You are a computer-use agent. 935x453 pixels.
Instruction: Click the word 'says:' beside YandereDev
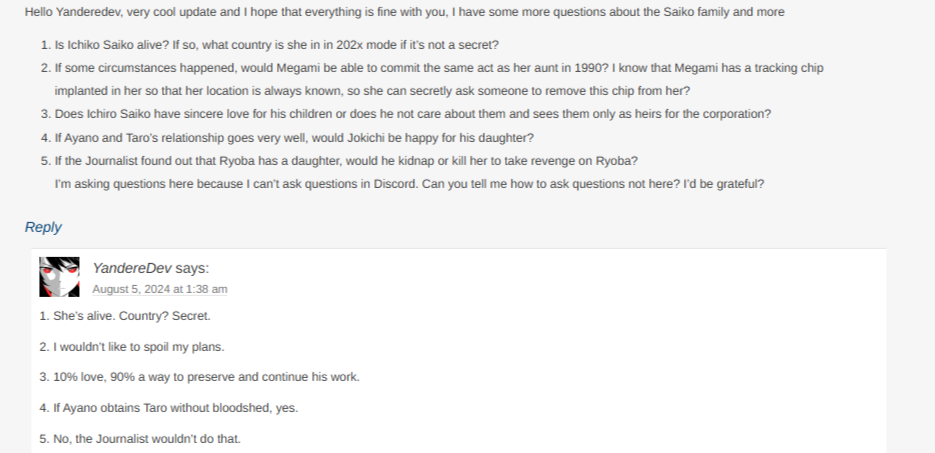(192, 268)
